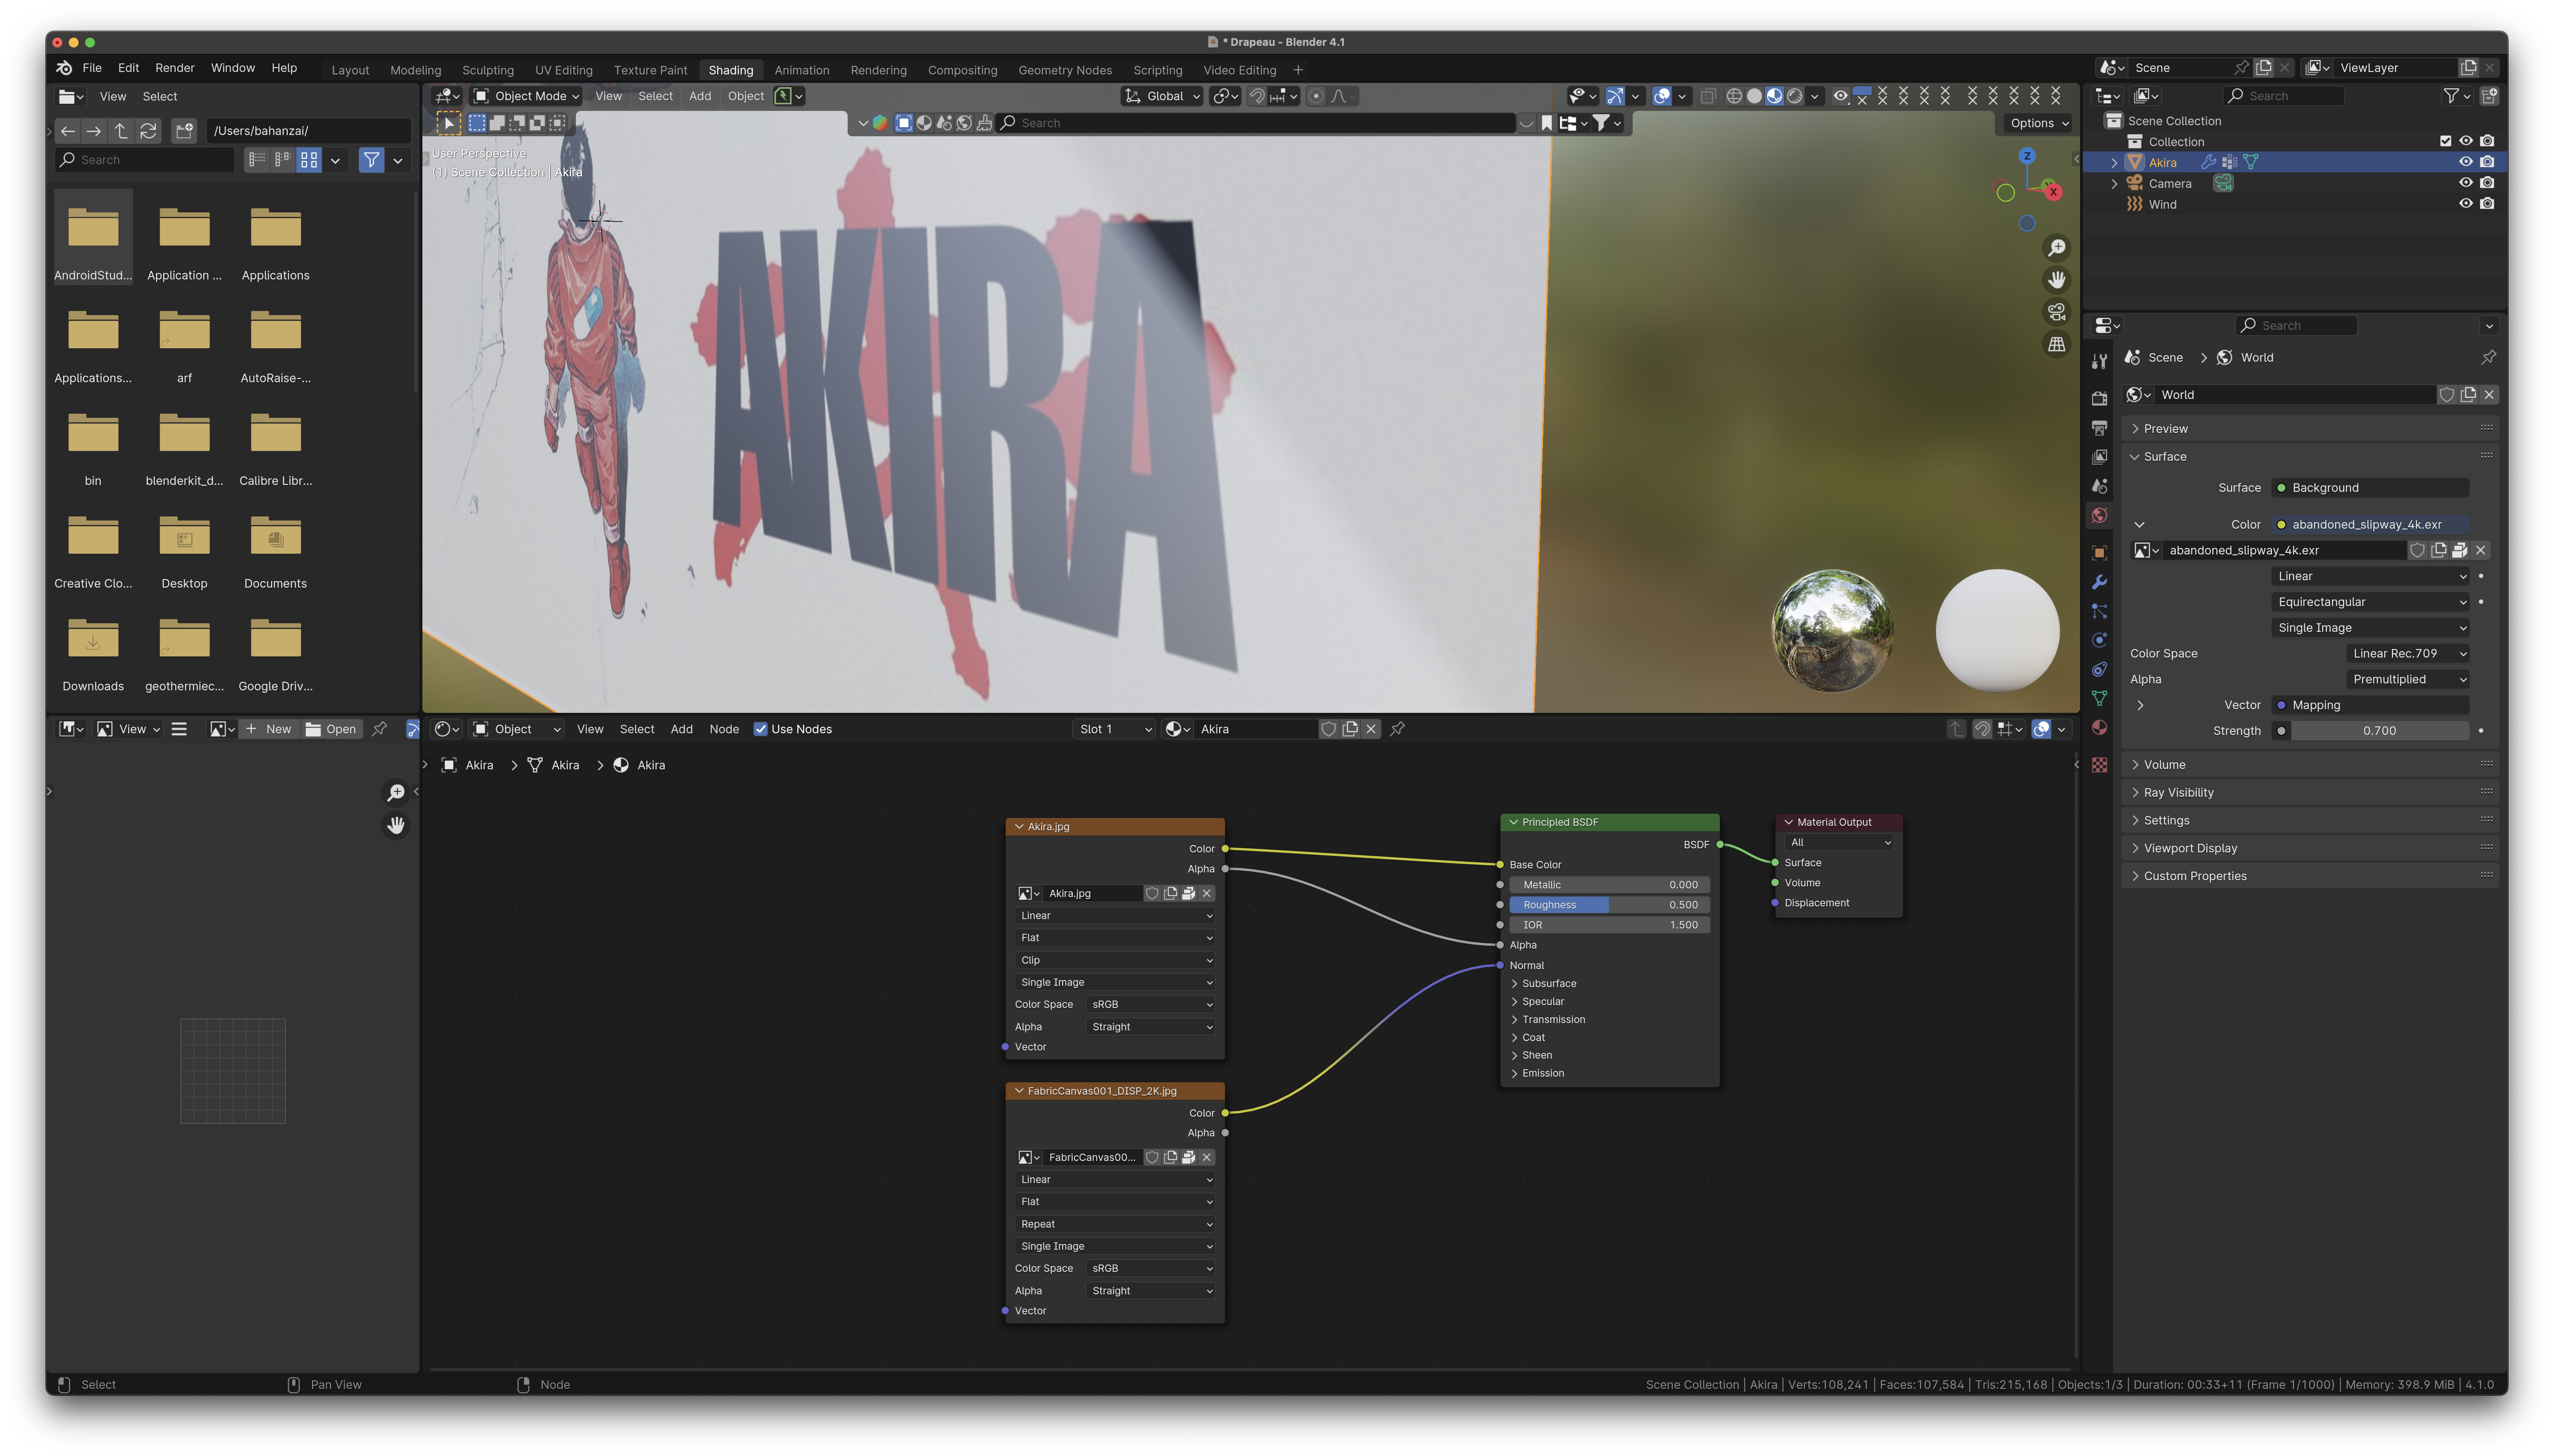Click Open in the image editor header

[331, 729]
